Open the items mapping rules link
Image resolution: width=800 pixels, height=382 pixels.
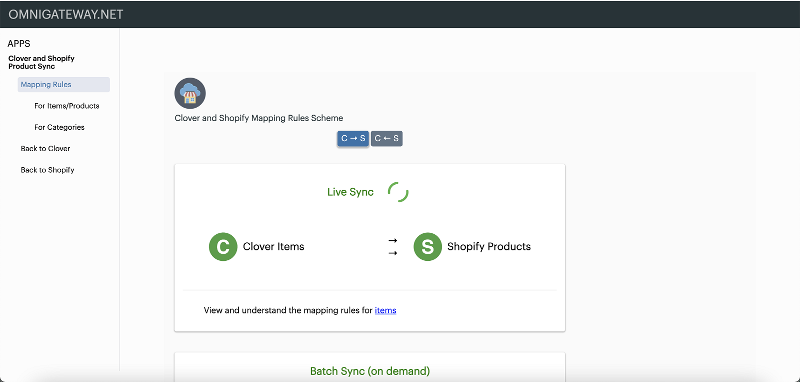(x=385, y=310)
